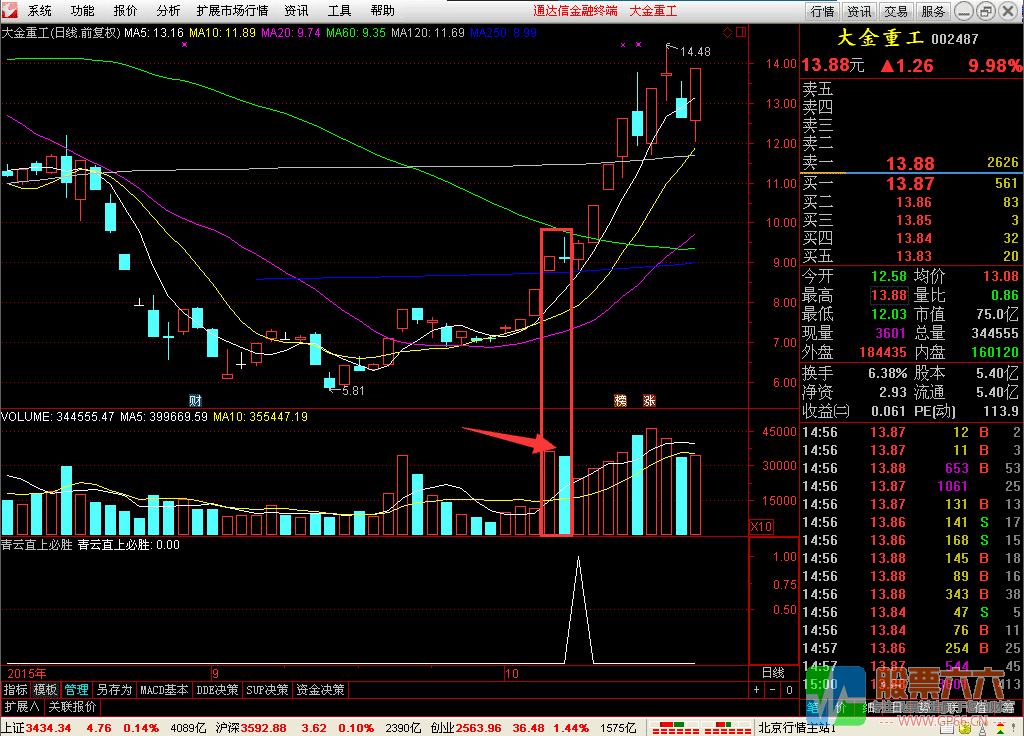Click the 换手 value 6.38%
1024x736 pixels.
(888, 374)
